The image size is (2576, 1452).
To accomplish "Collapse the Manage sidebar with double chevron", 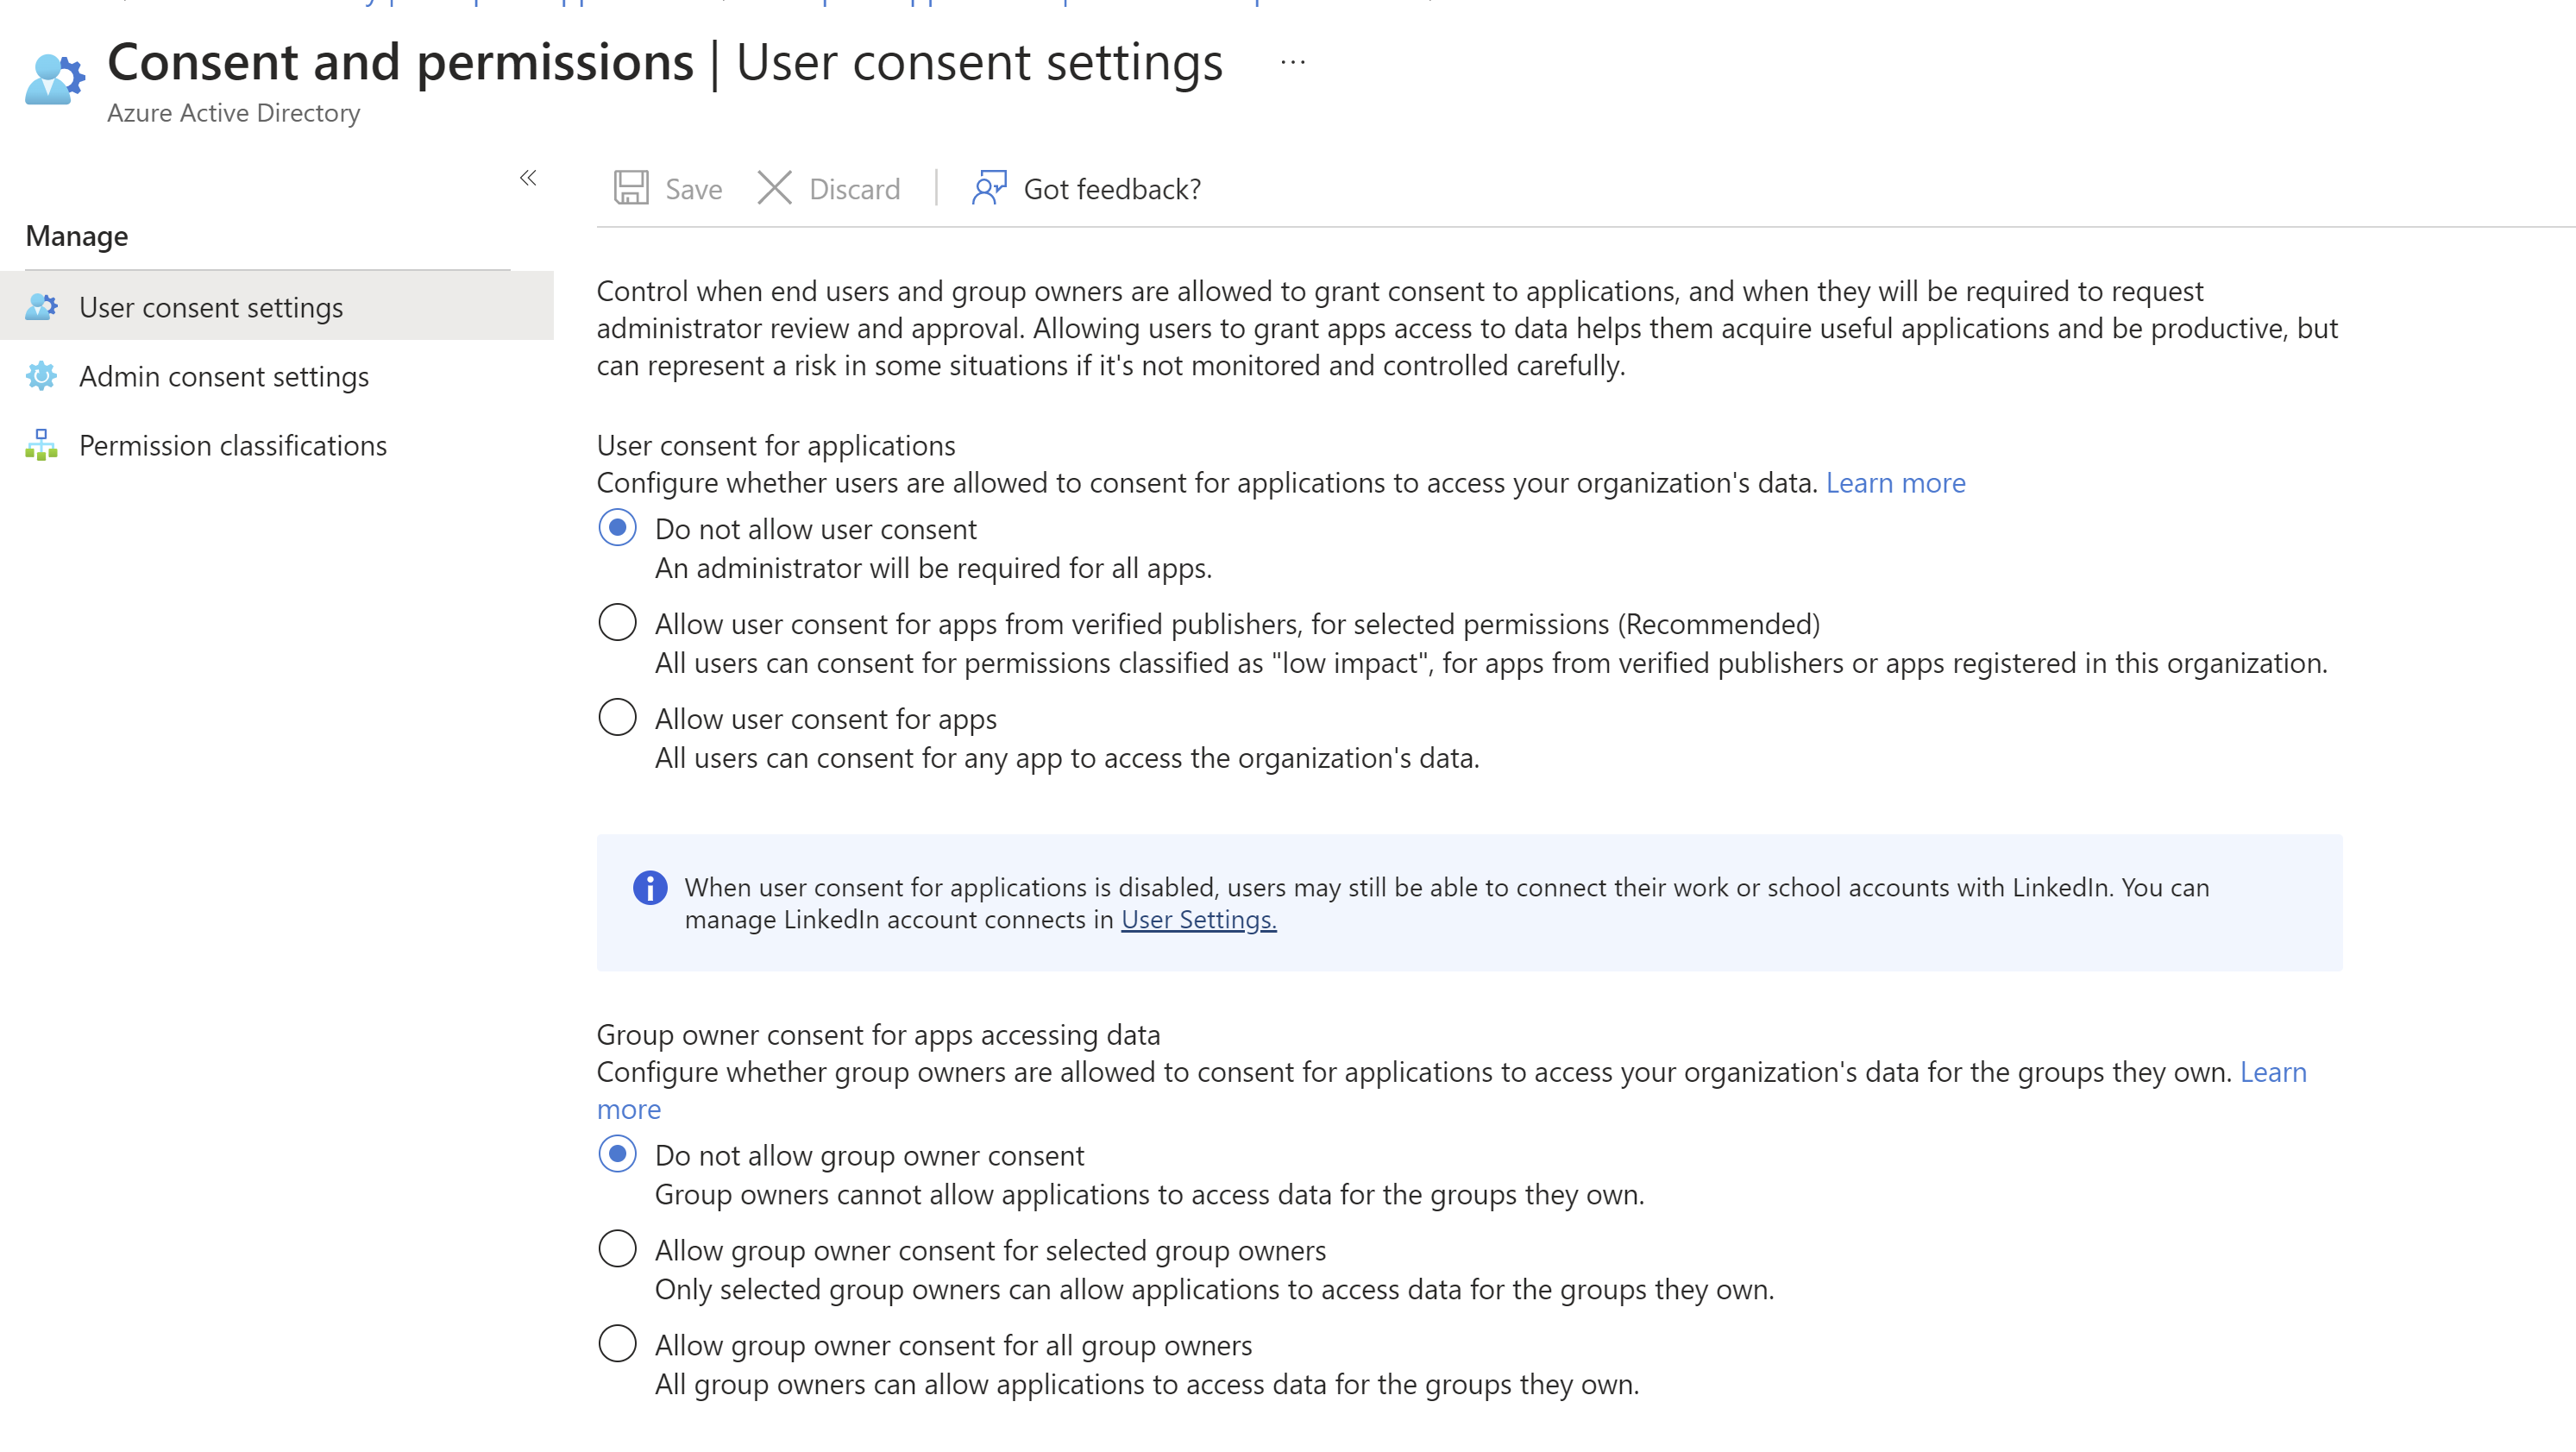I will pos(528,179).
